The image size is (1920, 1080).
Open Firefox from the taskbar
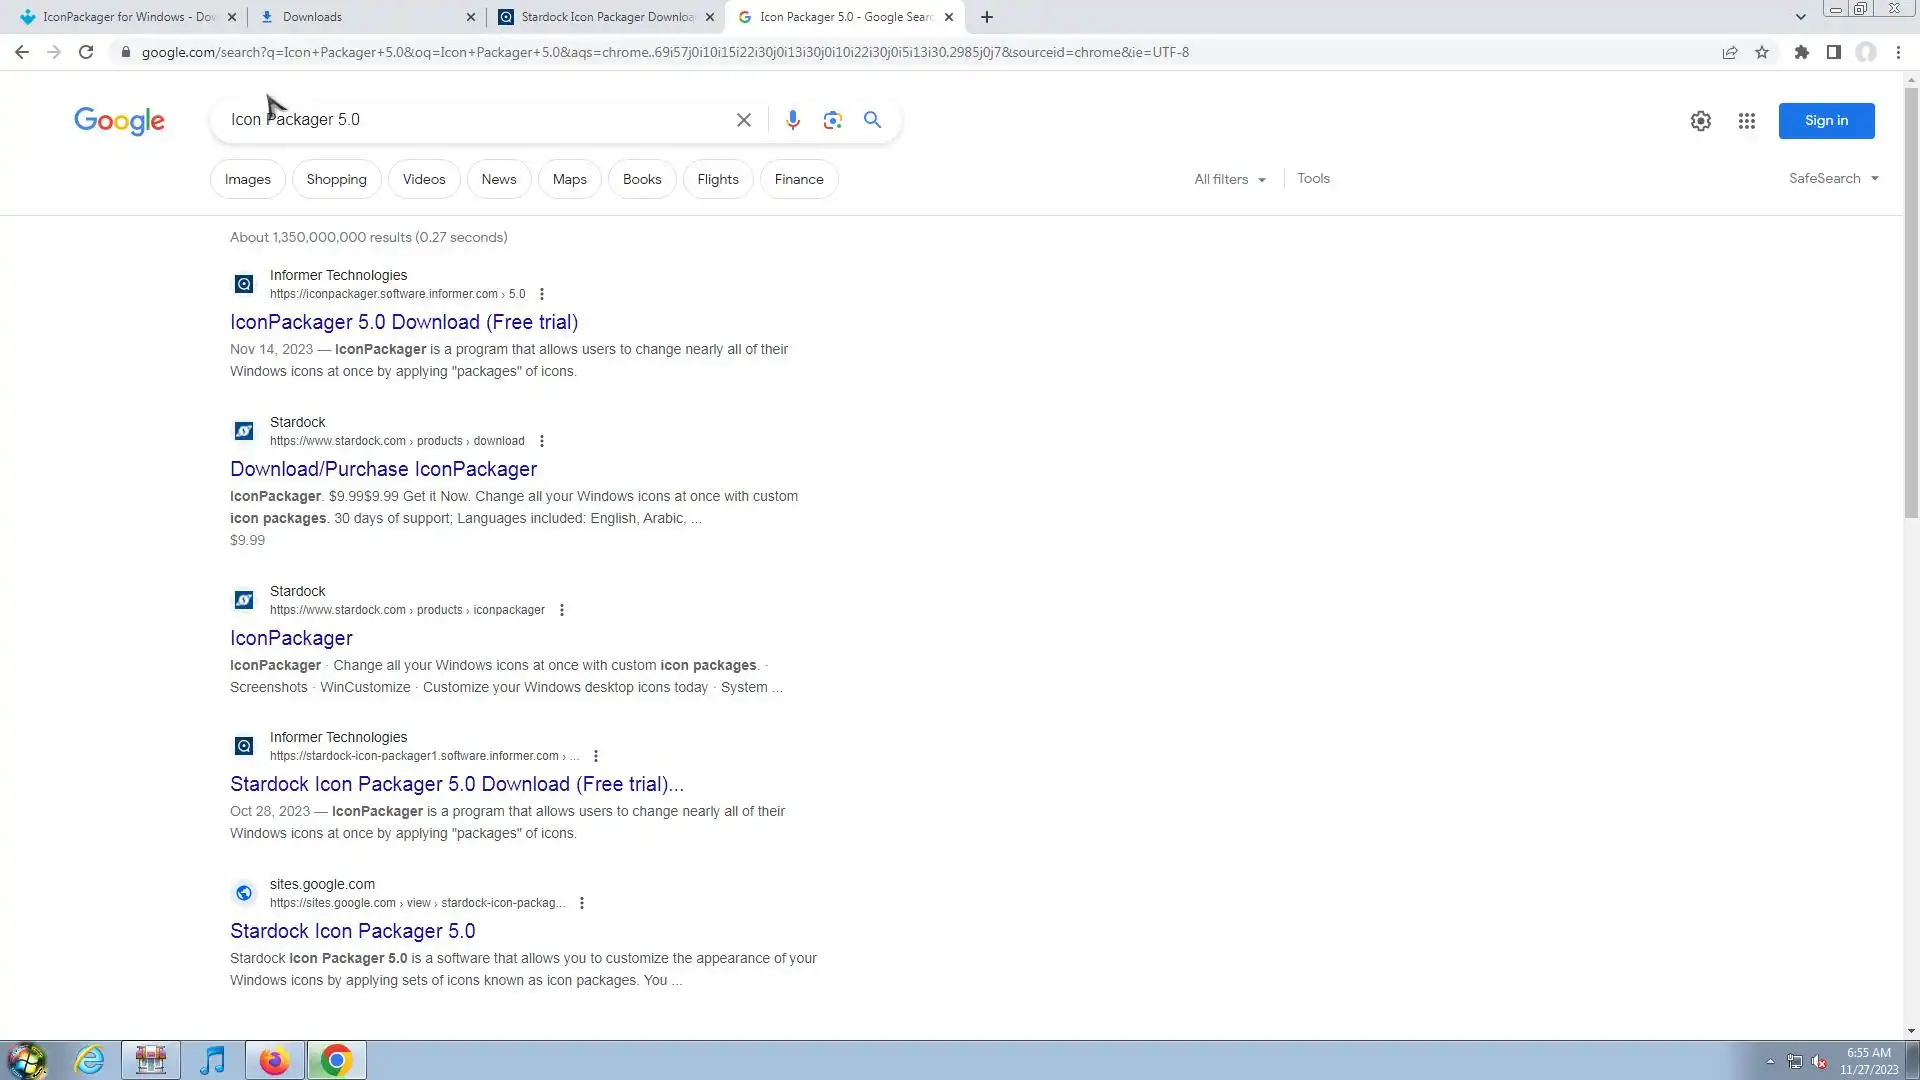point(274,1060)
